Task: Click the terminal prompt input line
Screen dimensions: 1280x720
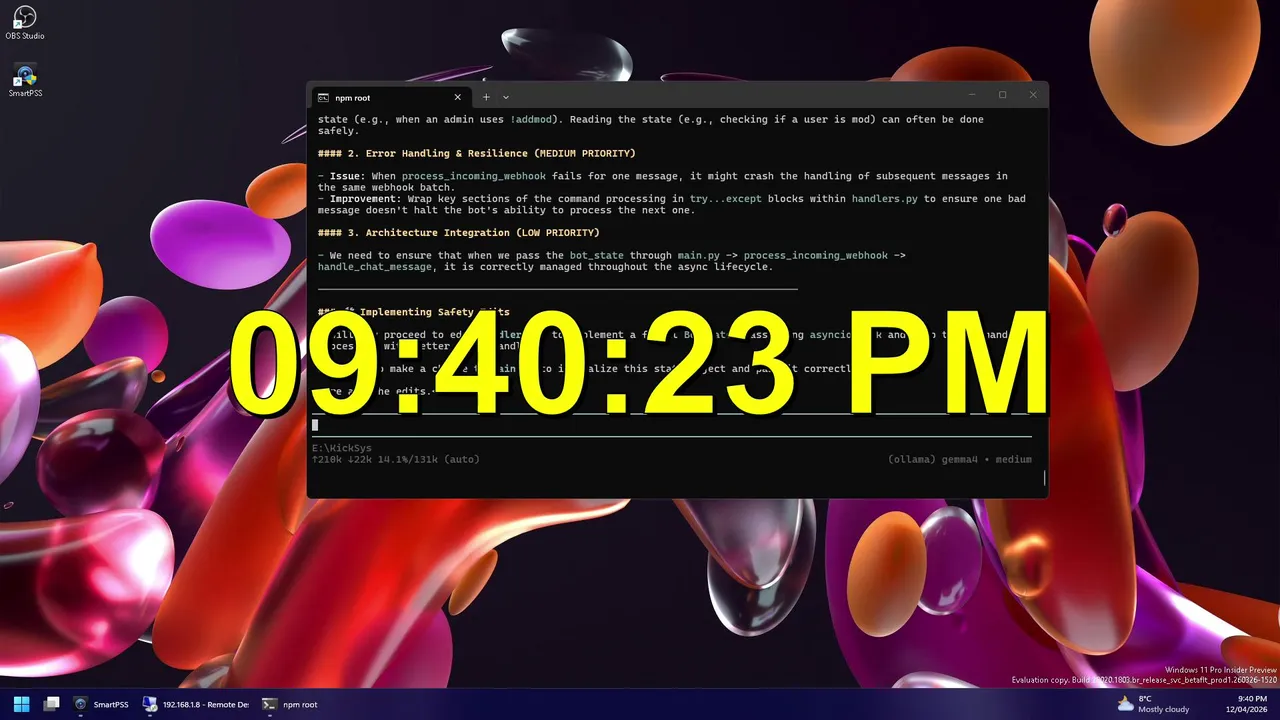Action: (x=672, y=425)
